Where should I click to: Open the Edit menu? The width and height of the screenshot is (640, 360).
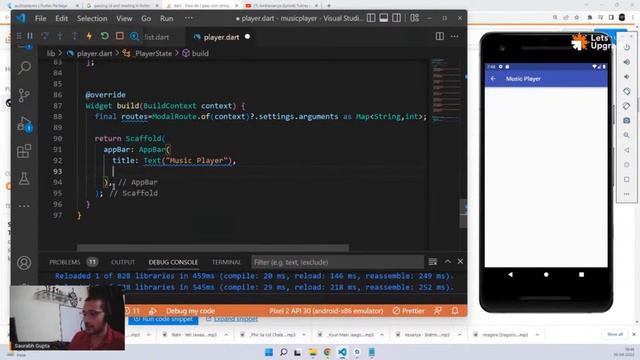pos(62,18)
